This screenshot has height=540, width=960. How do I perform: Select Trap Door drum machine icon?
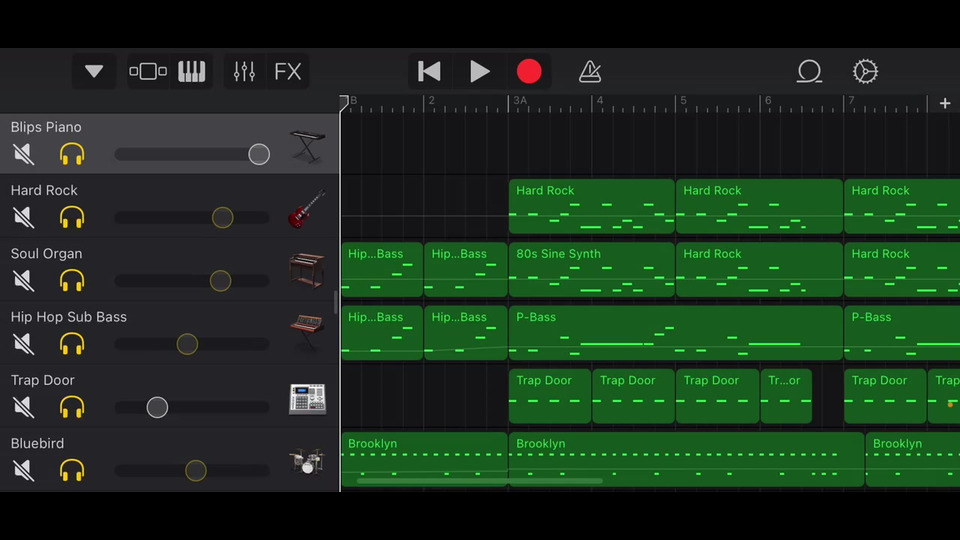[307, 399]
